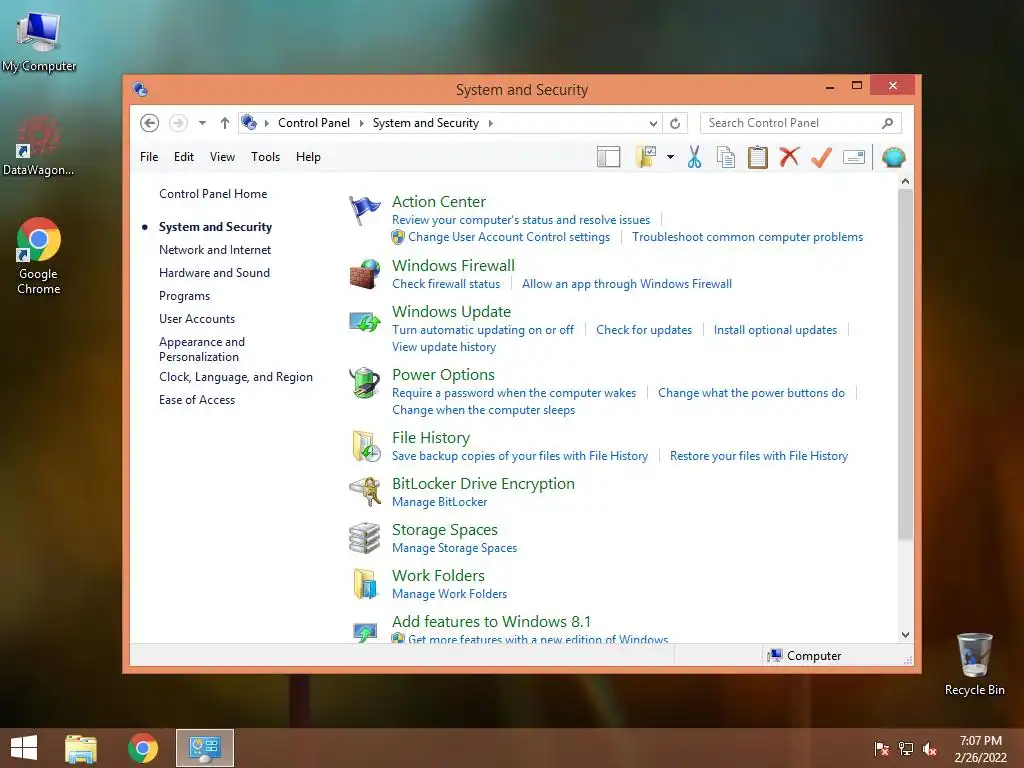Click View update history link
This screenshot has height=768, width=1024.
point(444,347)
